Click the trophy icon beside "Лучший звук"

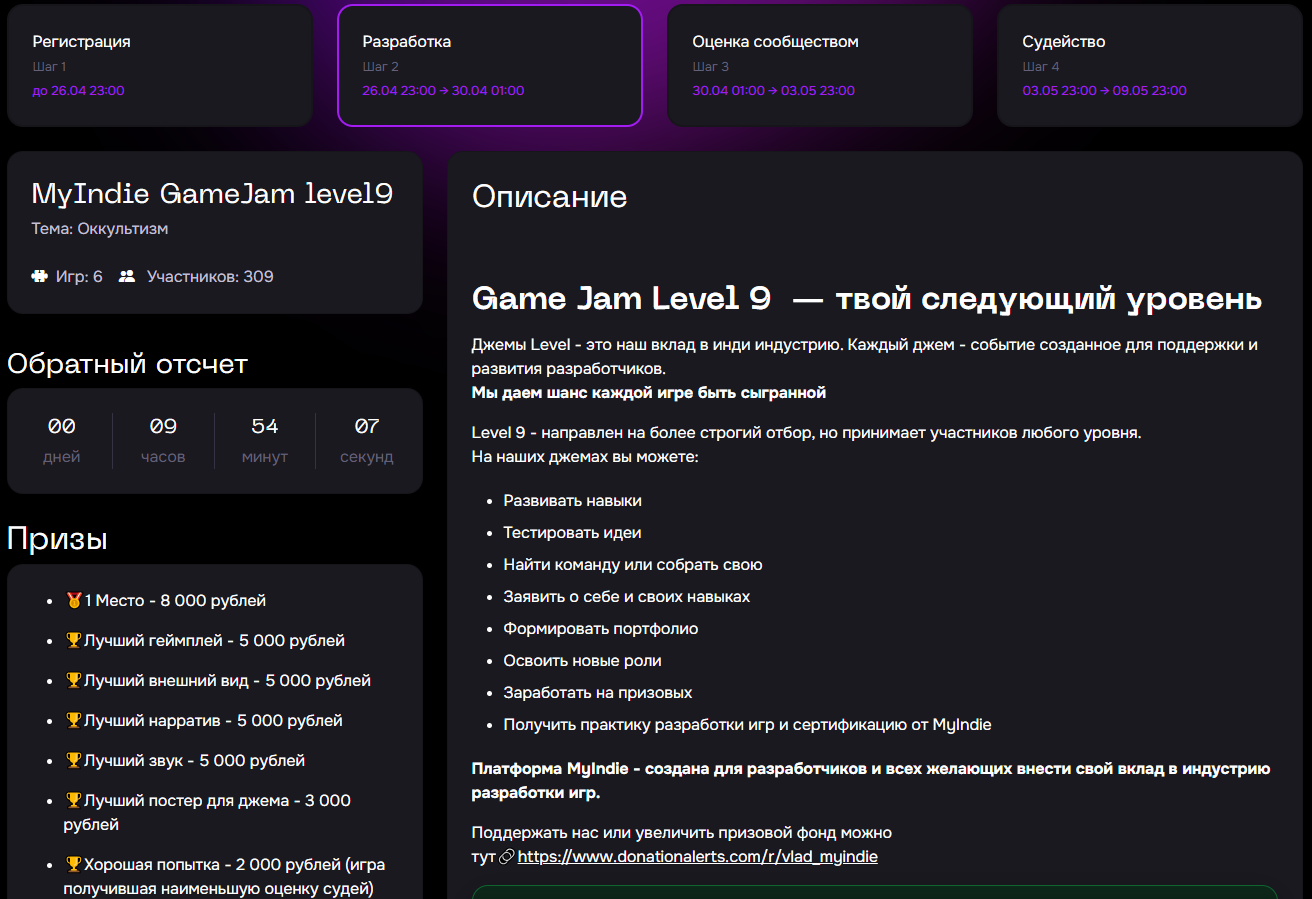73,761
